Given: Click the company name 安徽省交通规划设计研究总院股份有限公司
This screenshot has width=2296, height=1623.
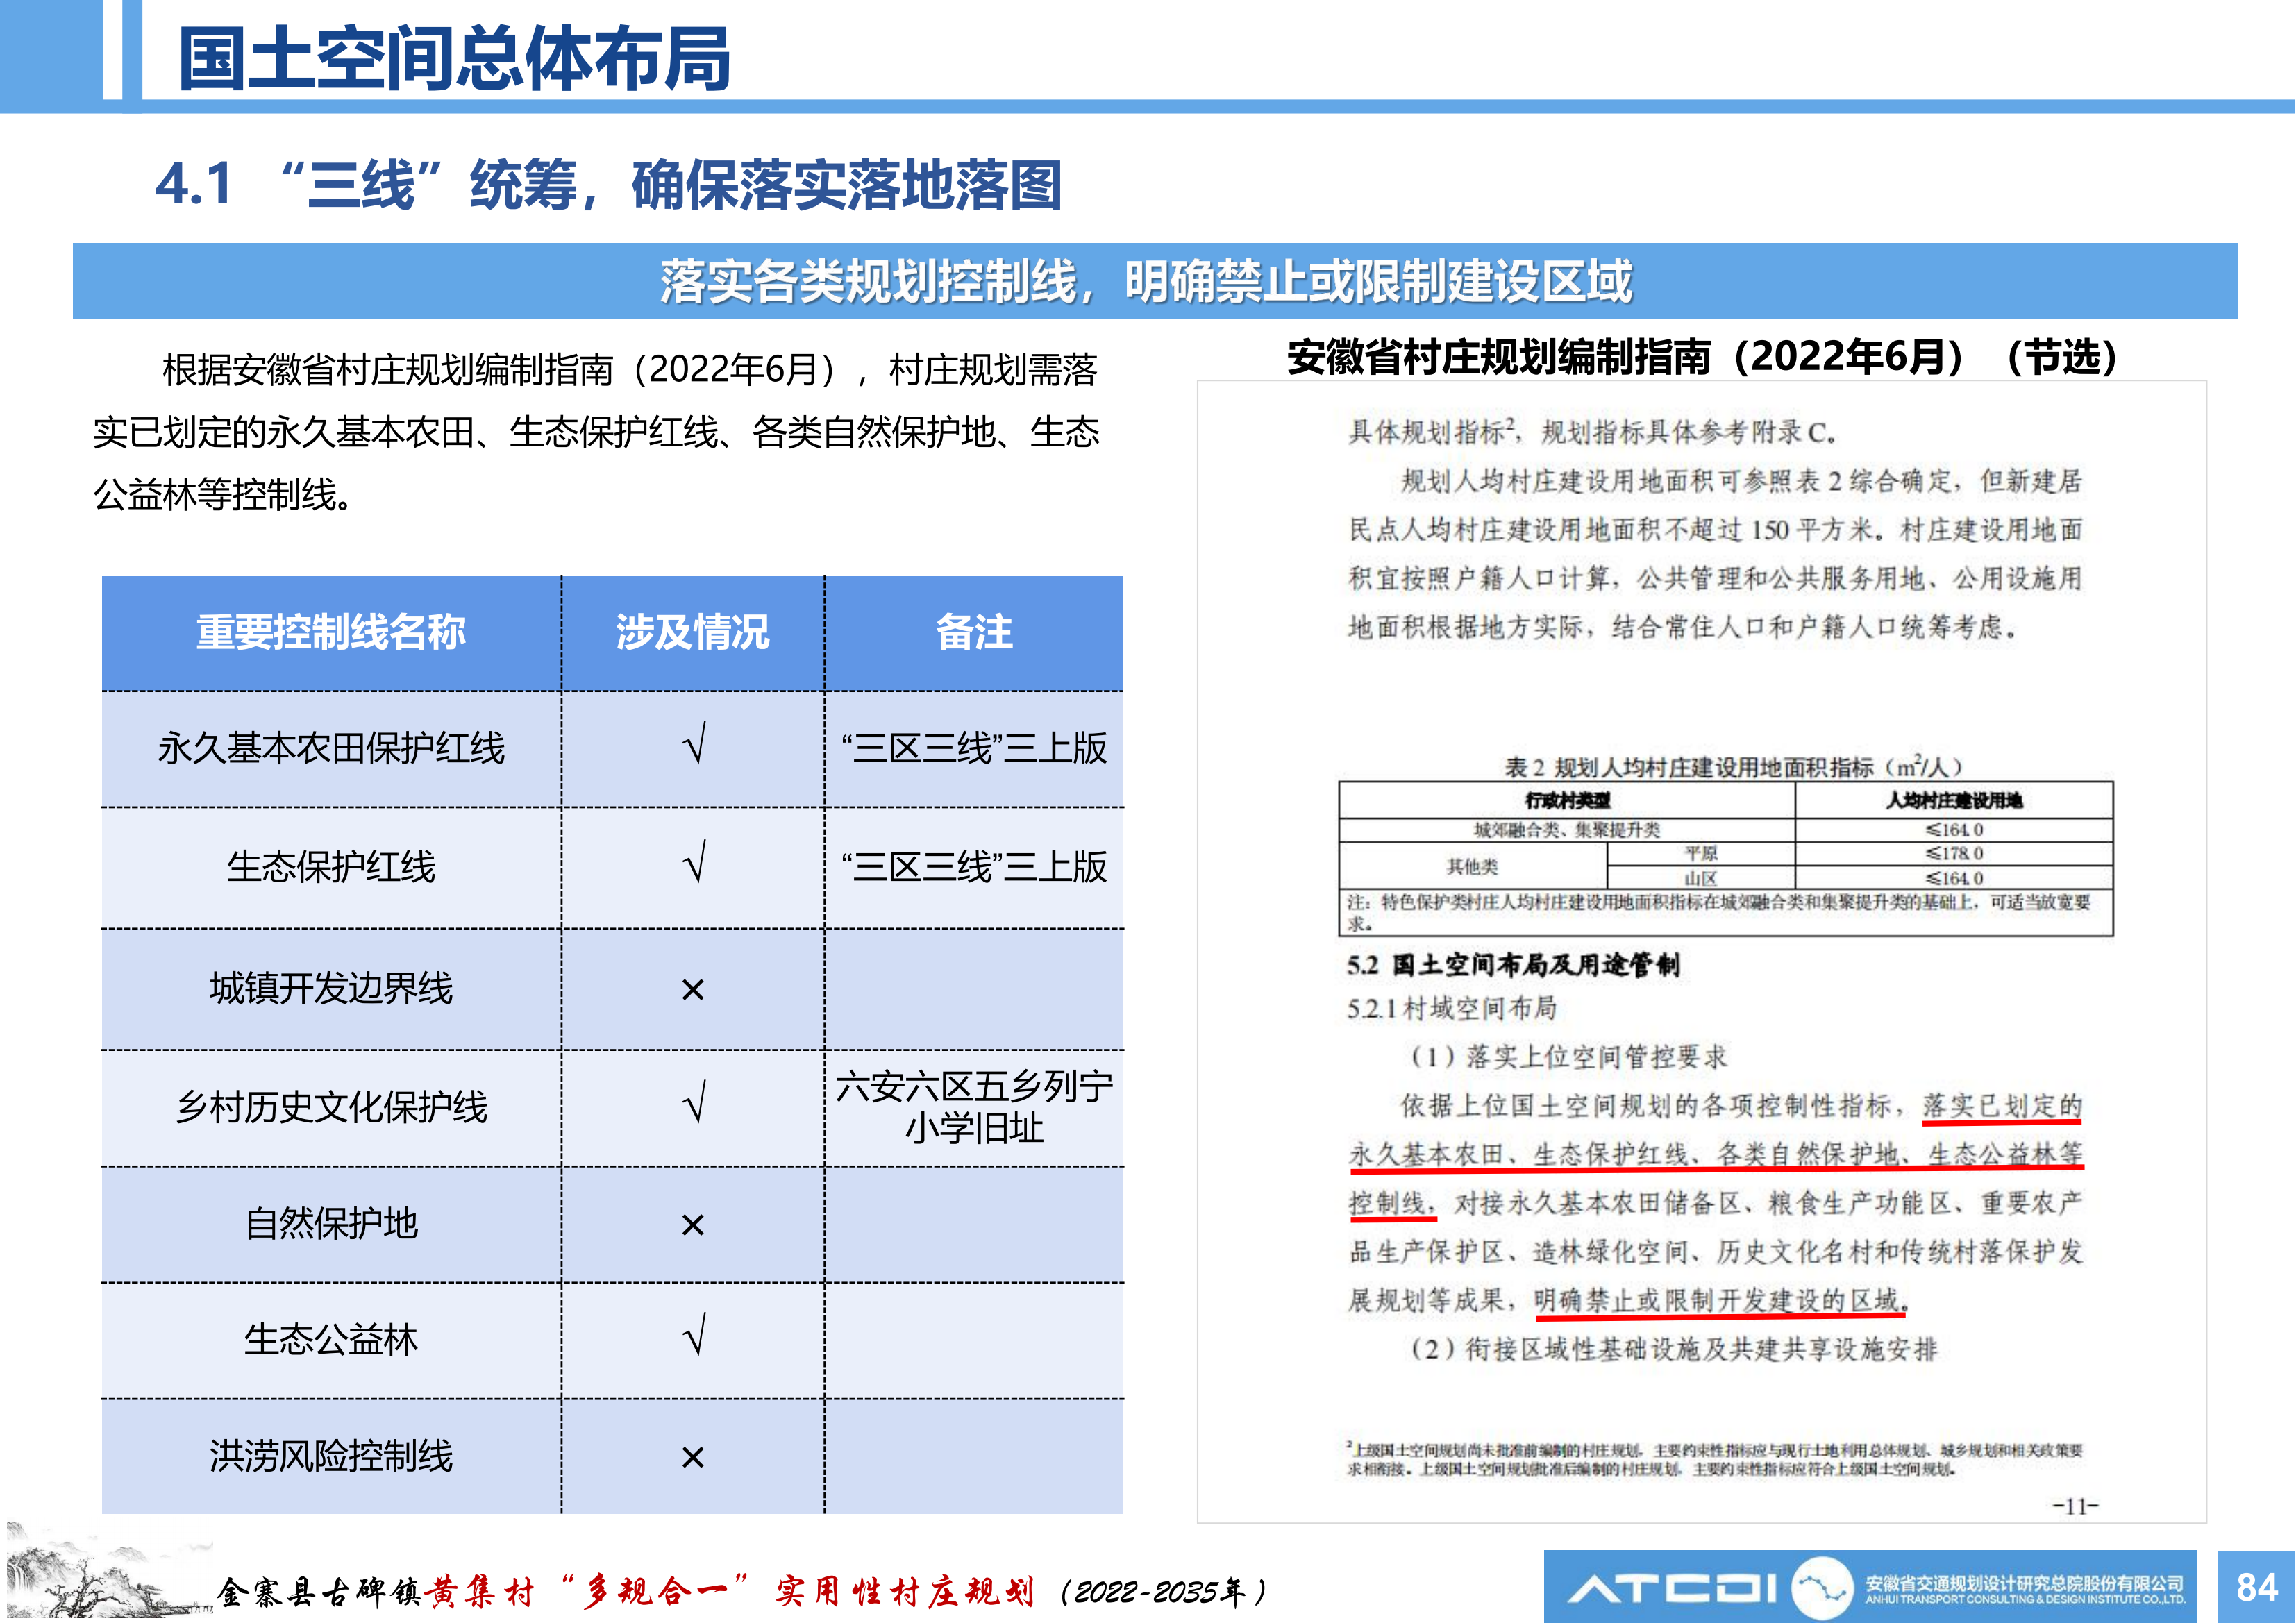Looking at the screenshot, I should click(2025, 1583).
